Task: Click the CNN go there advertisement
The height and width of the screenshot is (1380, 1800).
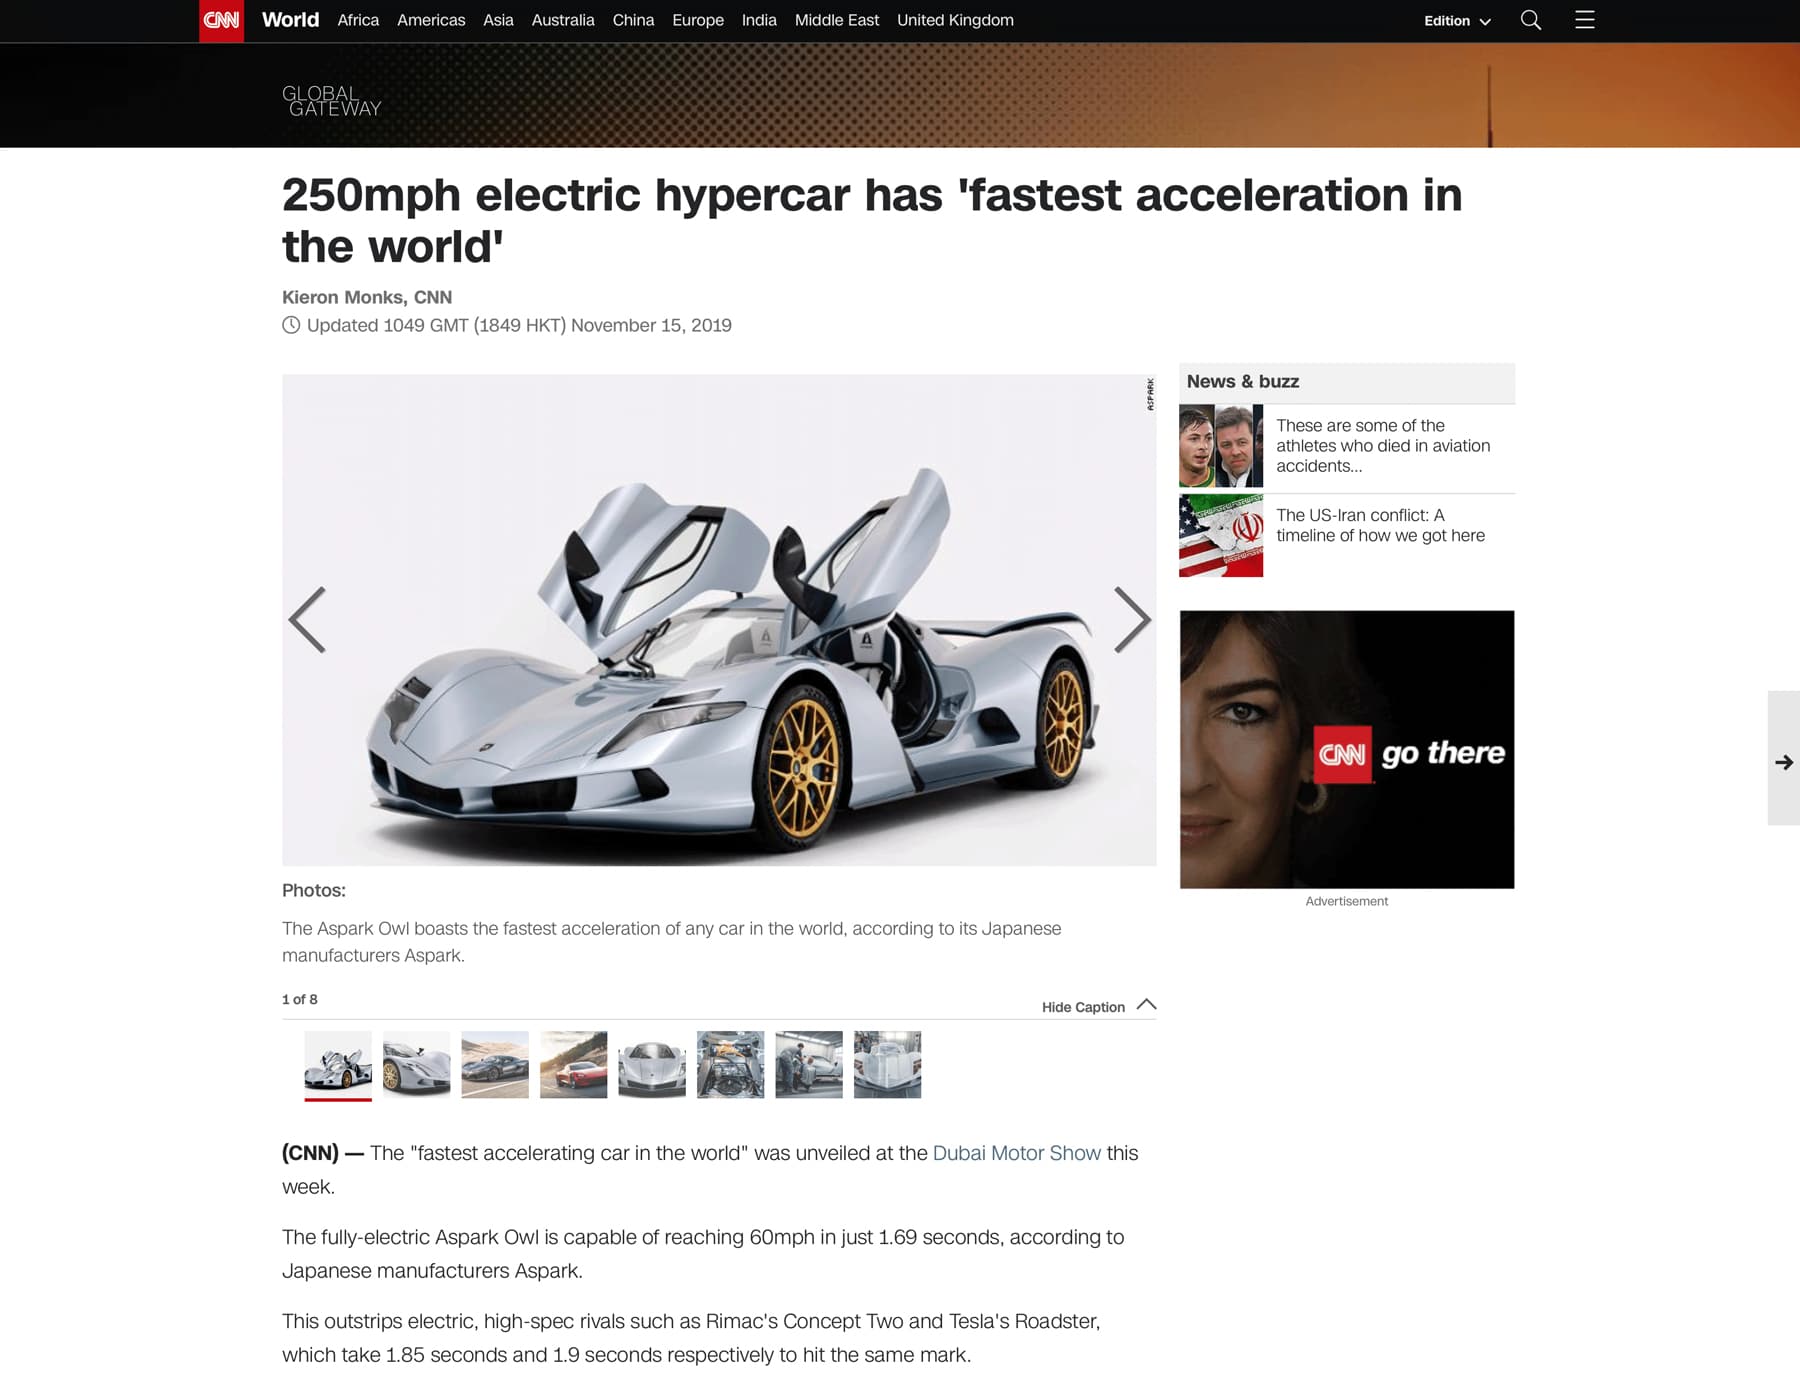Action: coord(1346,749)
